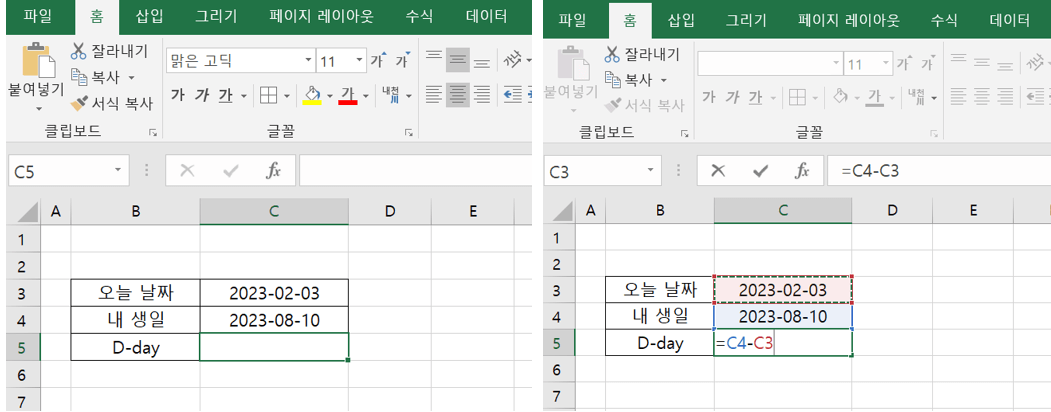Click the borders grid icon, left window
This screenshot has width=1051, height=412.
[269, 96]
